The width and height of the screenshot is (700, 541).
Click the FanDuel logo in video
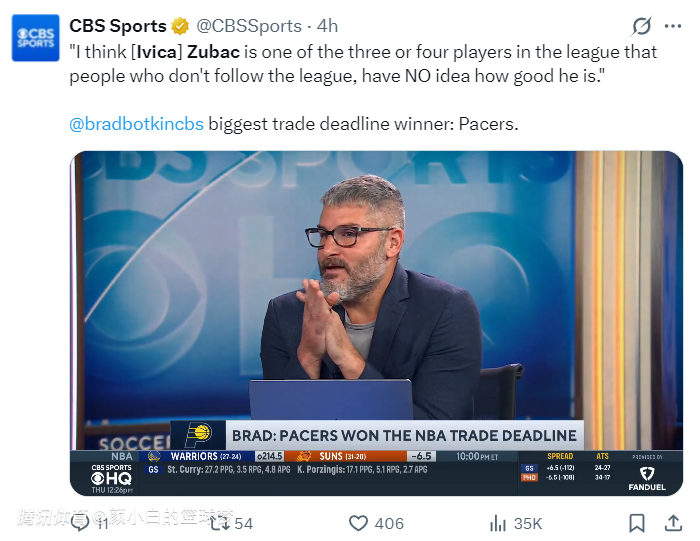(645, 477)
